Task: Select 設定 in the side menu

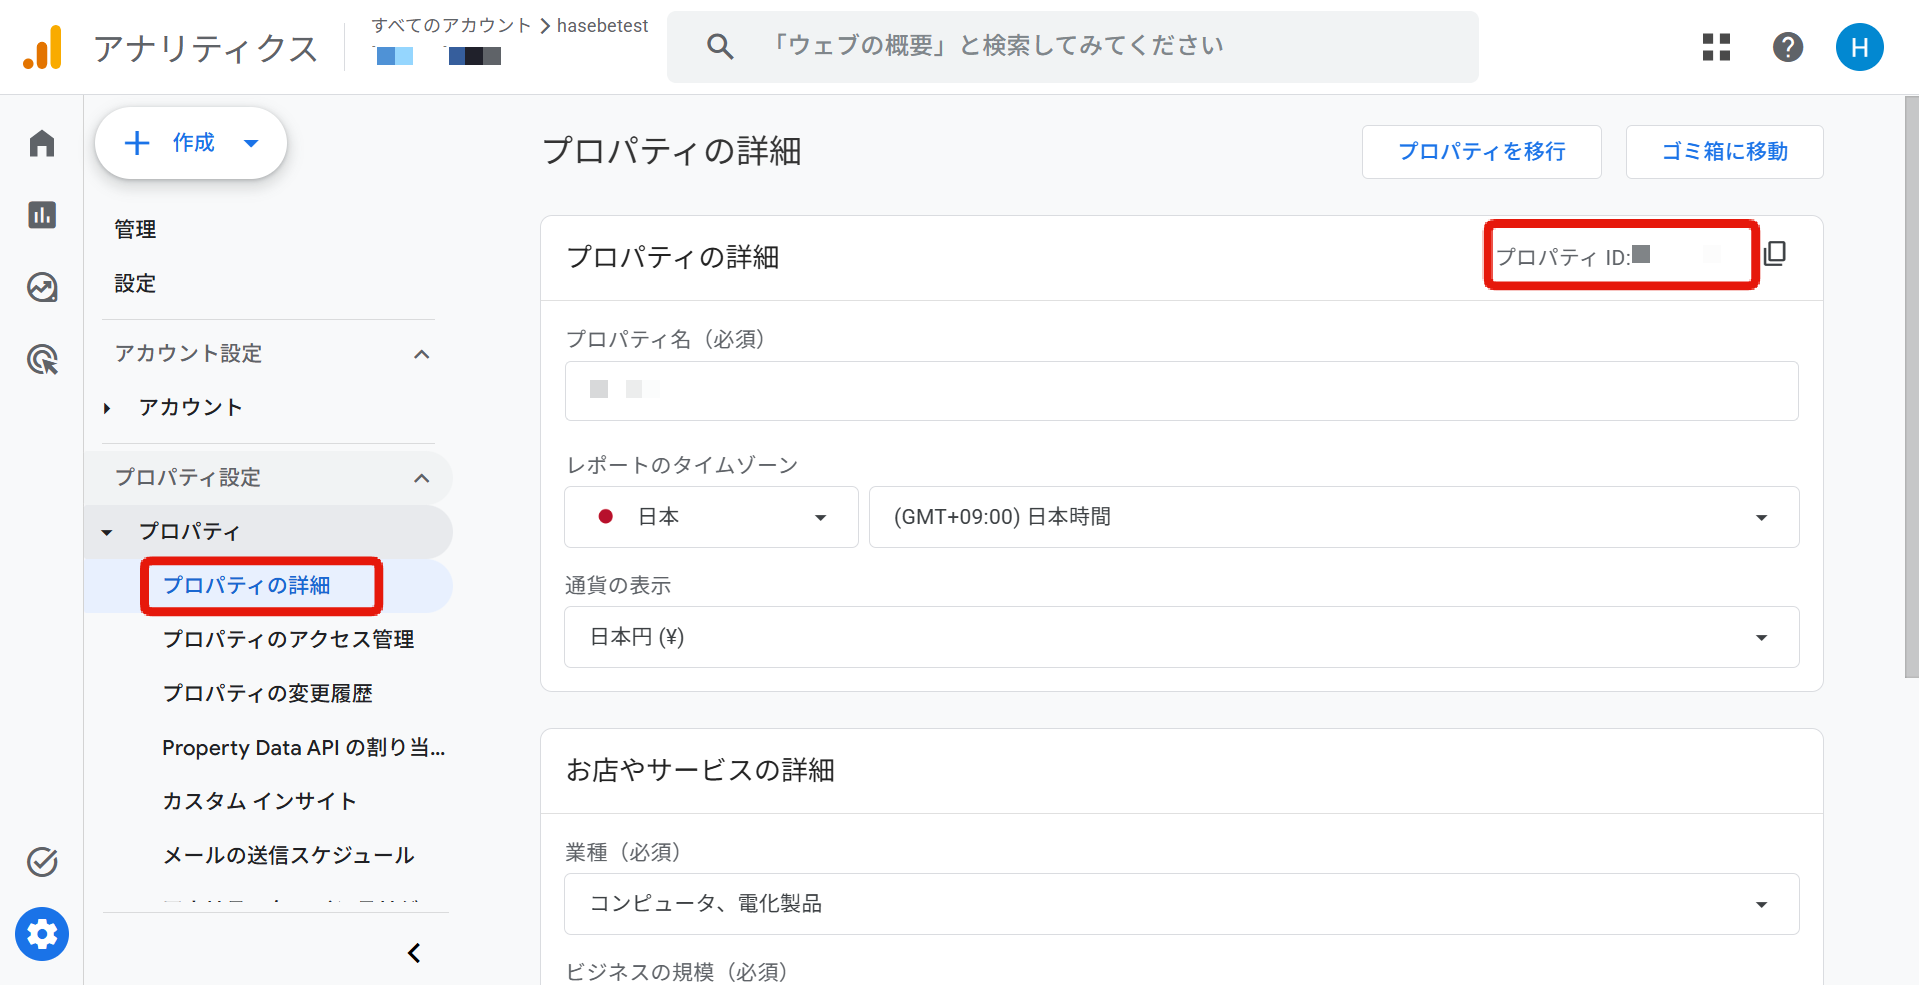Action: 135,283
